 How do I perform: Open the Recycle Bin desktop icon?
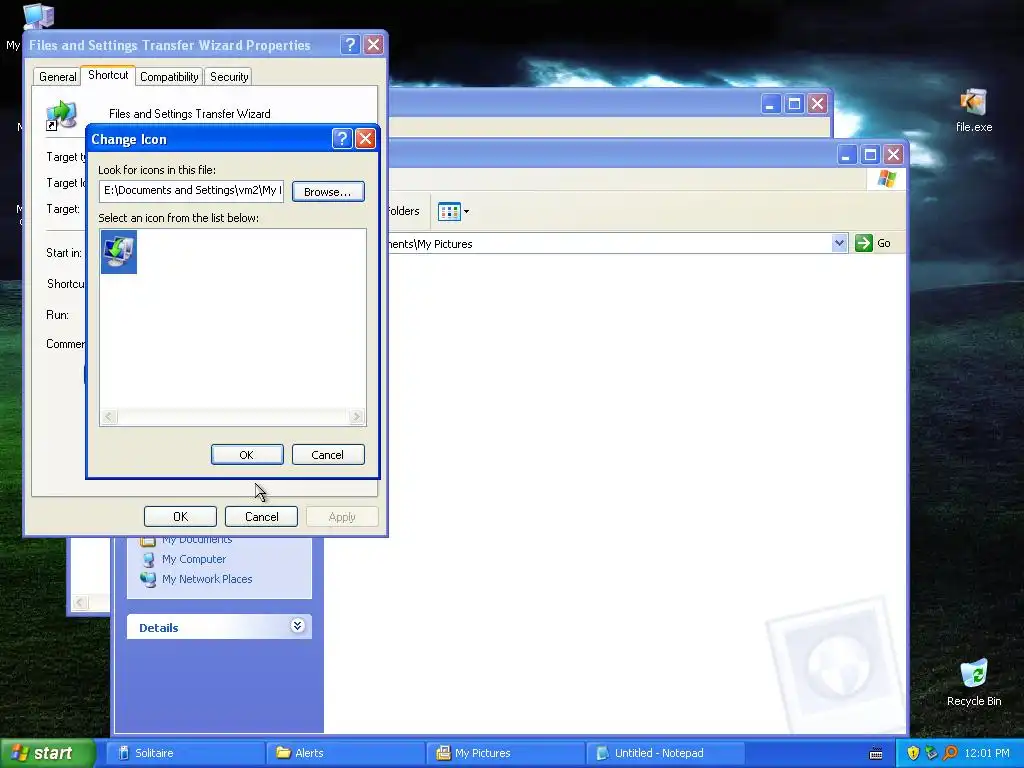coord(974,683)
